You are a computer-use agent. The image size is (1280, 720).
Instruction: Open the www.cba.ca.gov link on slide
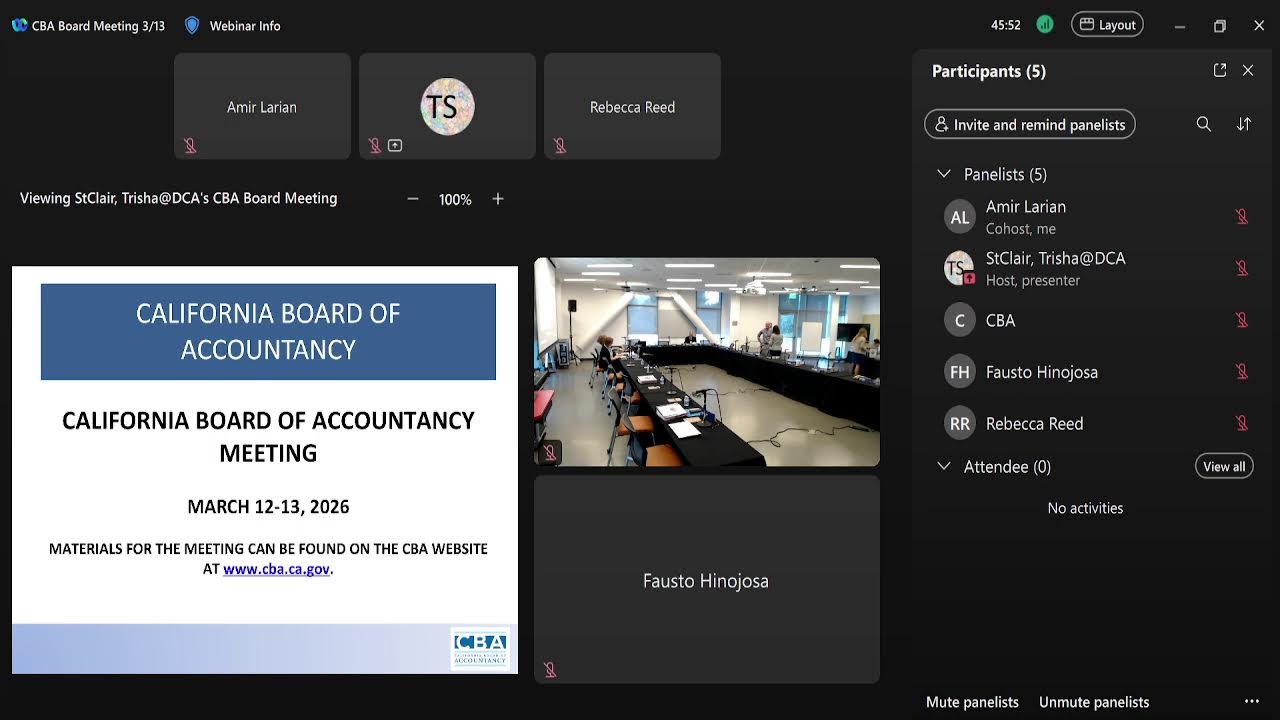point(276,569)
